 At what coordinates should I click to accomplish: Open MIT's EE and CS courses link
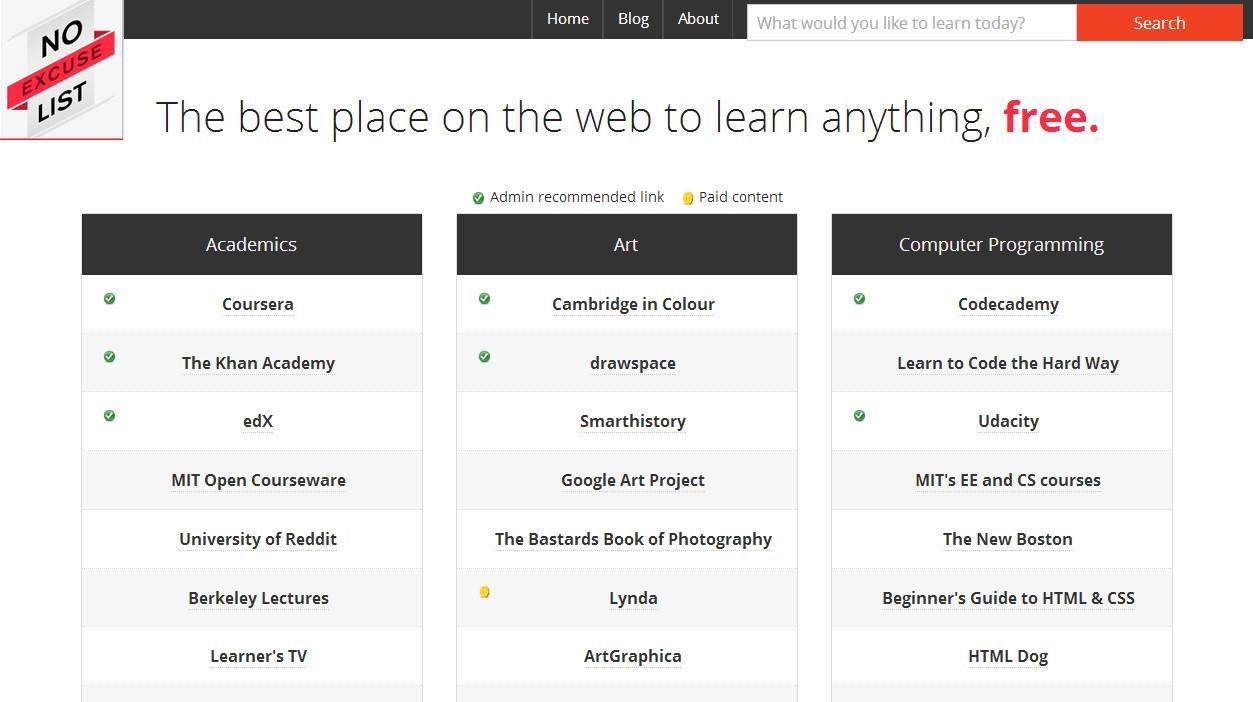click(x=1008, y=480)
